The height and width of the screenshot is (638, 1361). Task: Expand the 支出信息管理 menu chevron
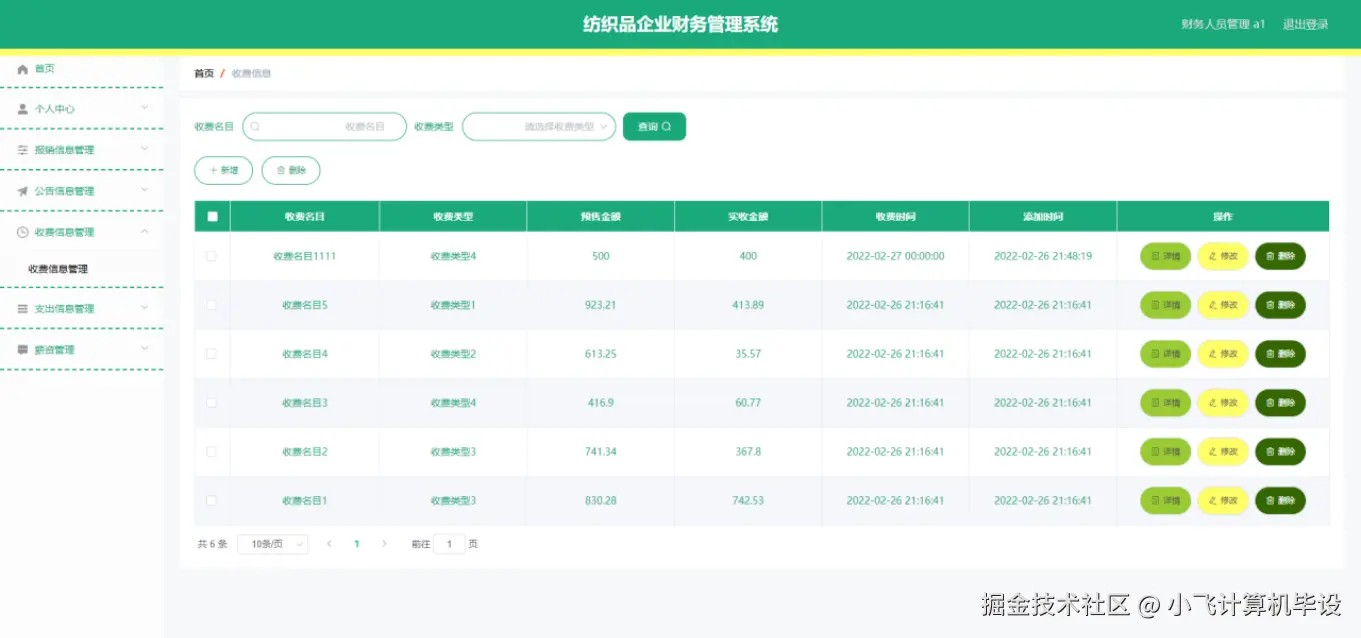(x=144, y=308)
